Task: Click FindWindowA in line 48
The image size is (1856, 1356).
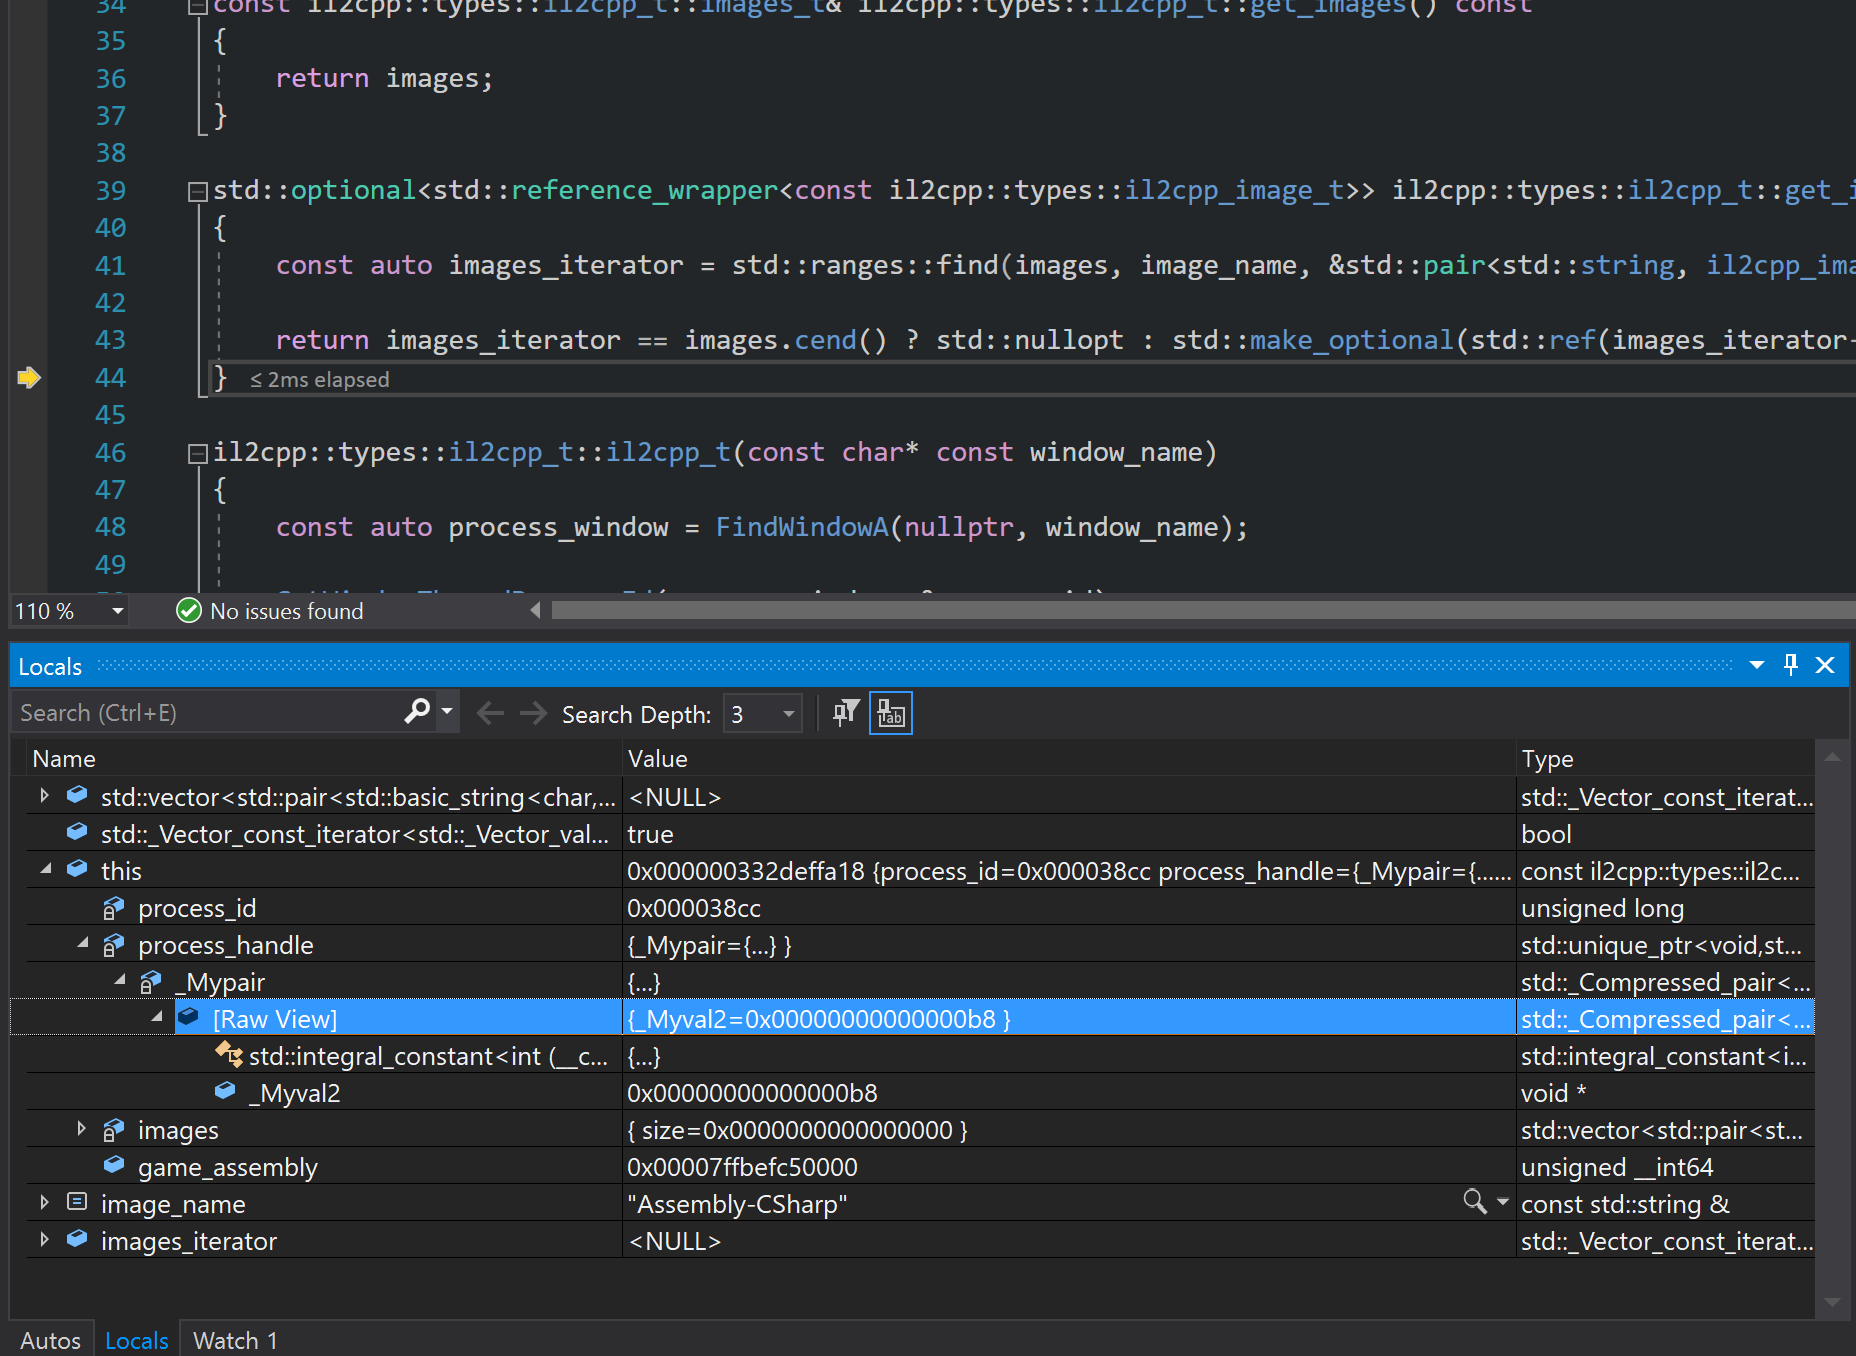Action: pyautogui.click(x=802, y=528)
